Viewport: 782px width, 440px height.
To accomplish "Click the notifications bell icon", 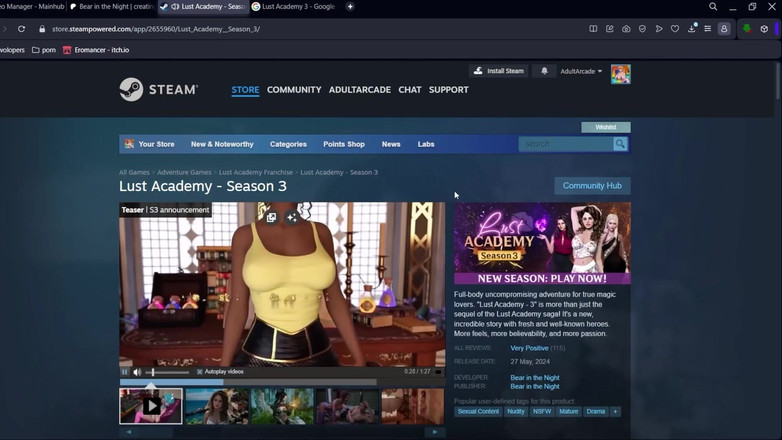I will point(544,71).
